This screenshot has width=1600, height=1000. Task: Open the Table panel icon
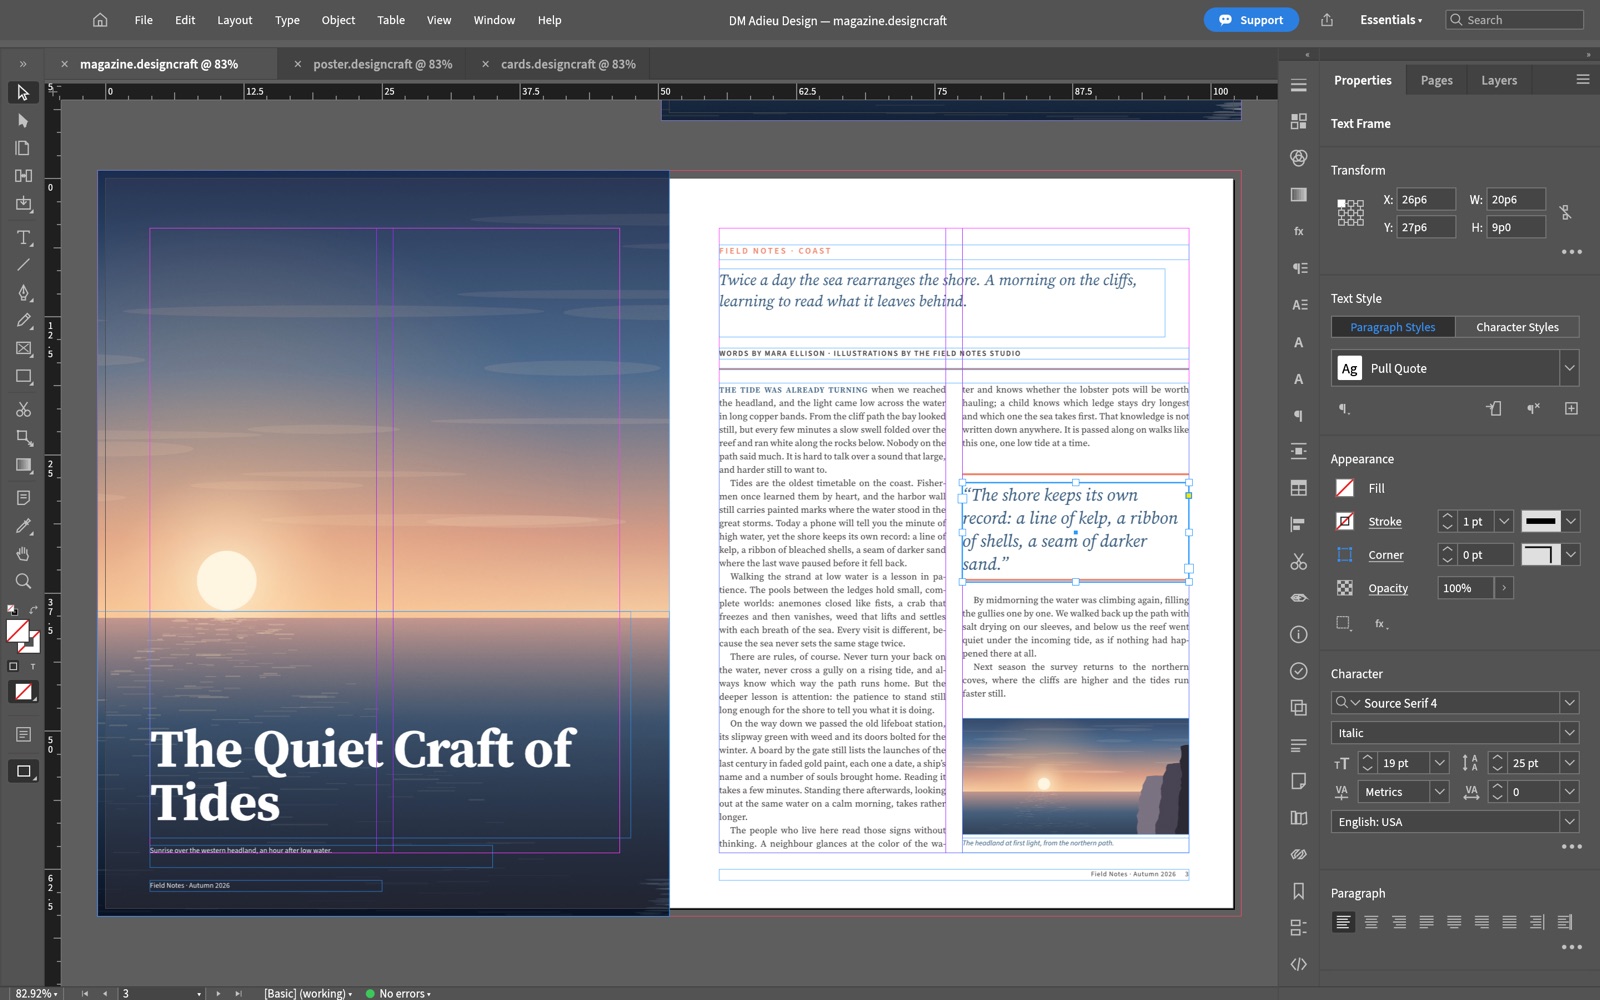click(1299, 488)
